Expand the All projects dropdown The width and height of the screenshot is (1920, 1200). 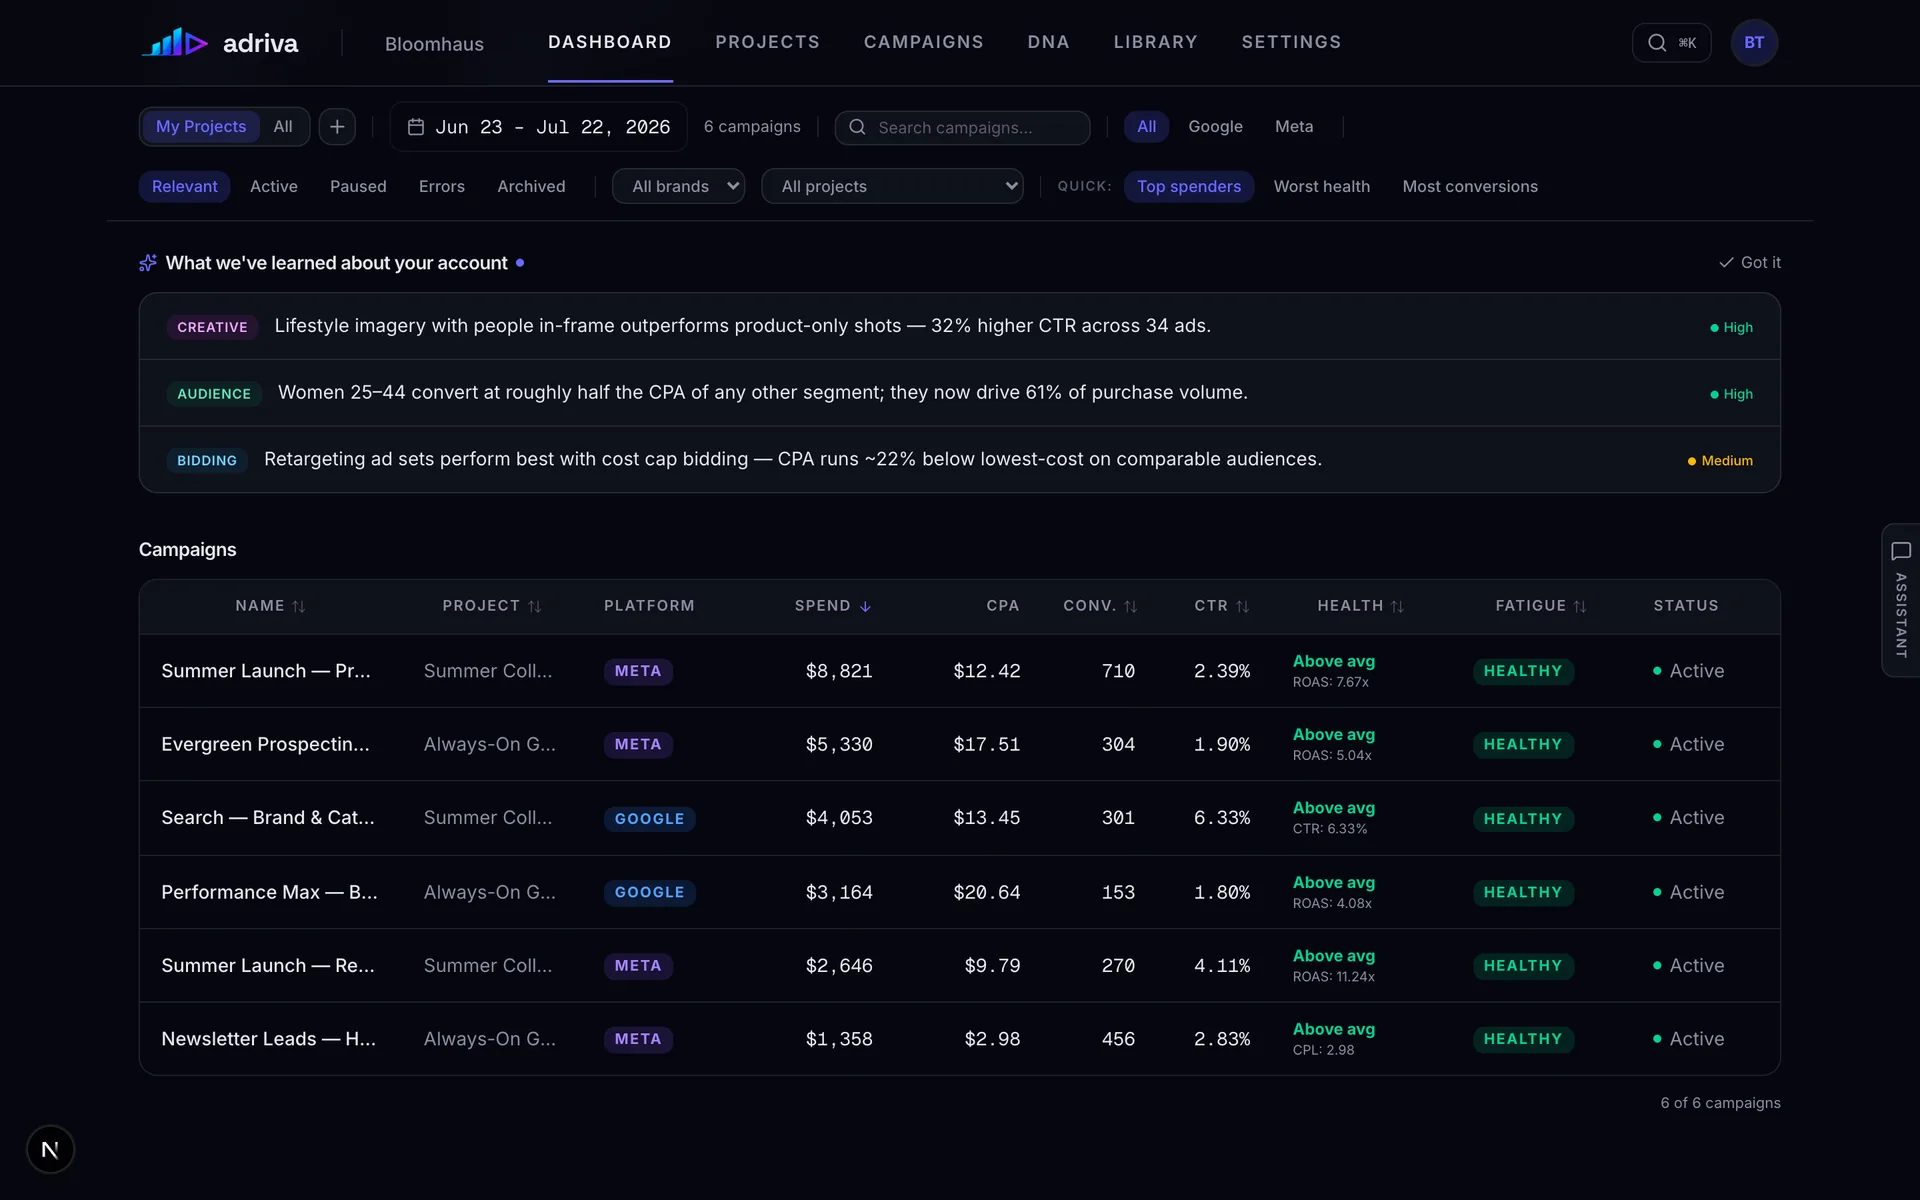click(x=892, y=187)
